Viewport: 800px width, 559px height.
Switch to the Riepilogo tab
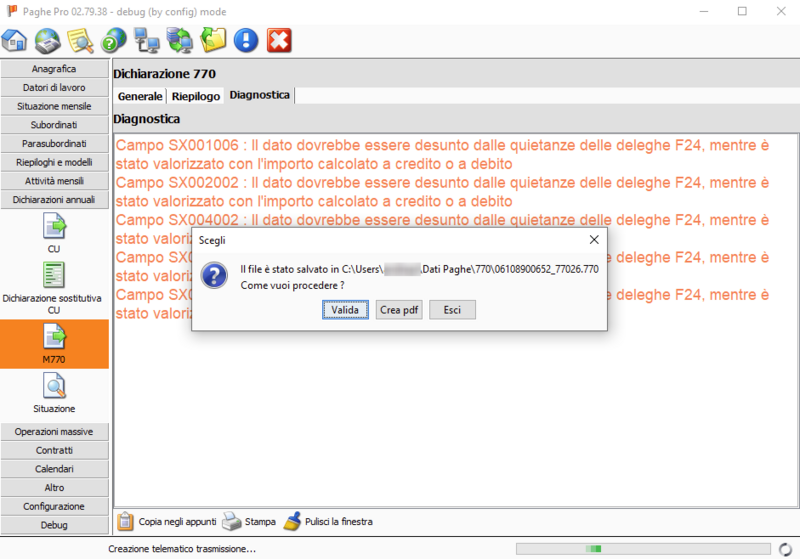196,96
